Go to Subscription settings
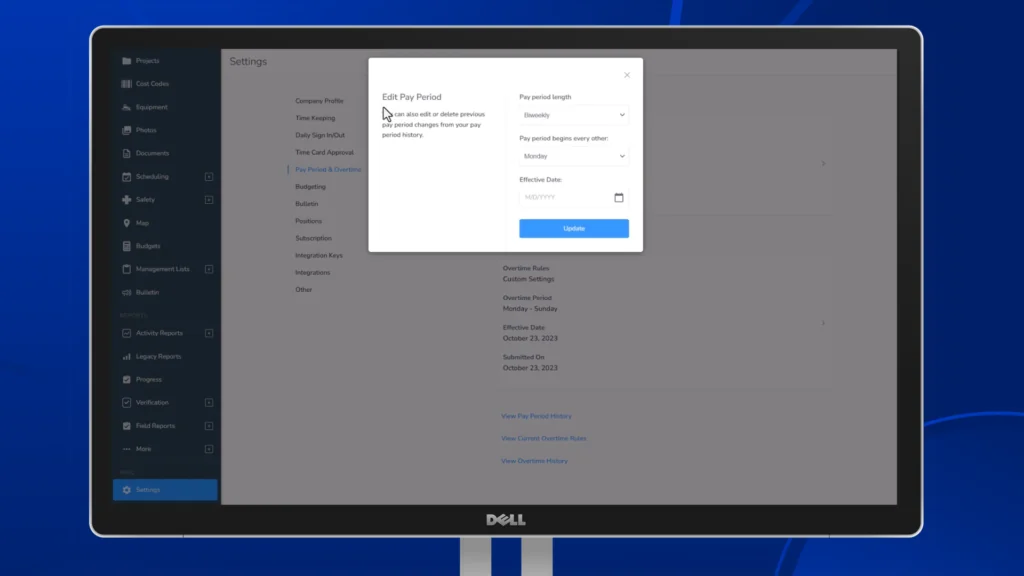Image resolution: width=1024 pixels, height=576 pixels. (x=313, y=238)
